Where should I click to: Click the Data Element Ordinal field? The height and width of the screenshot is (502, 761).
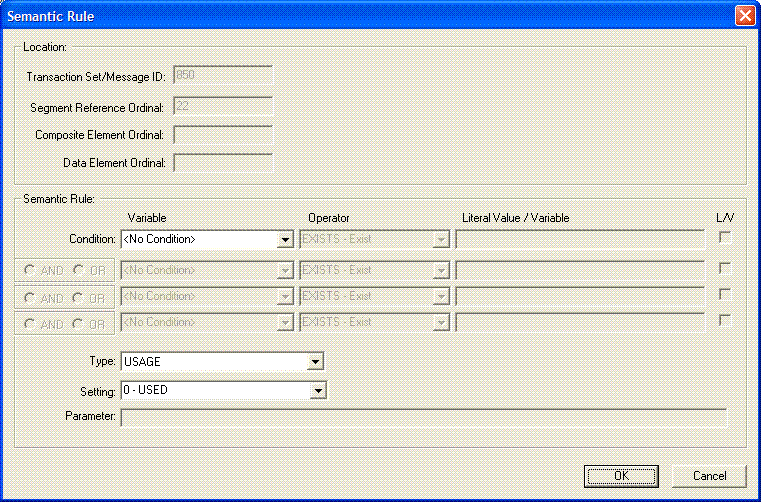[x=223, y=163]
